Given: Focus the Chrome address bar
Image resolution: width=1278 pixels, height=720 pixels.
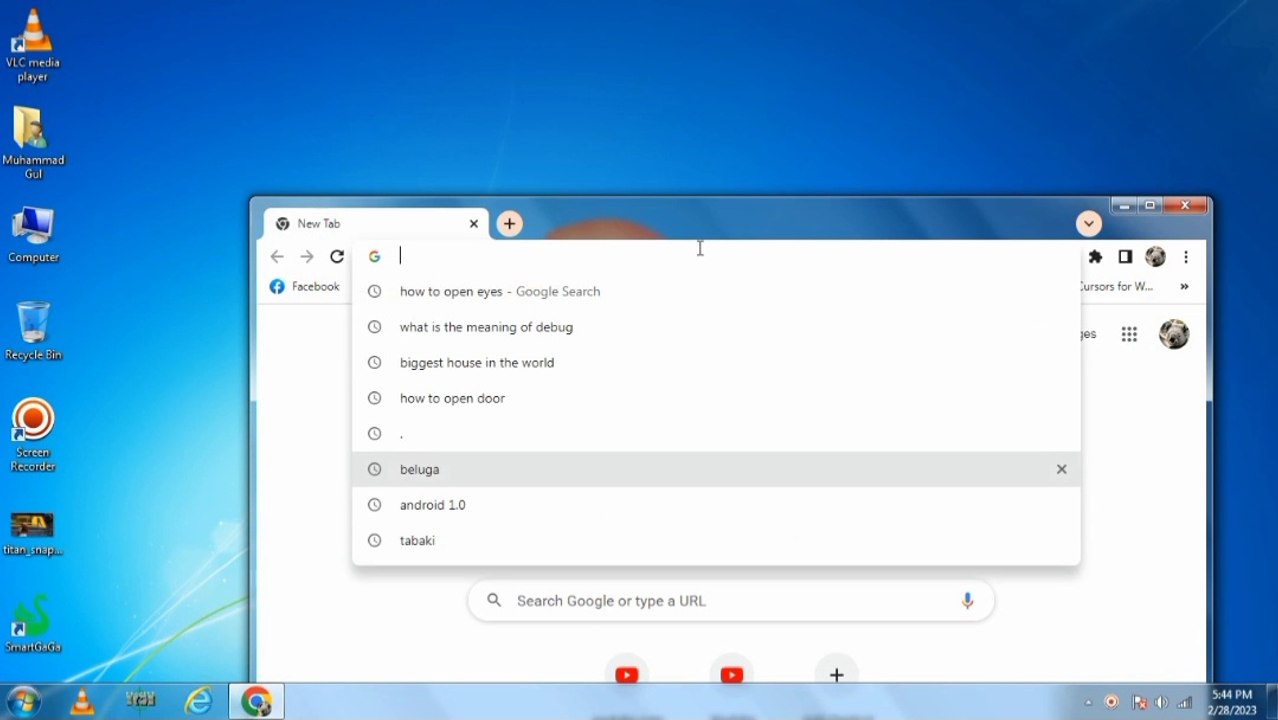Looking at the screenshot, I should pos(716,256).
